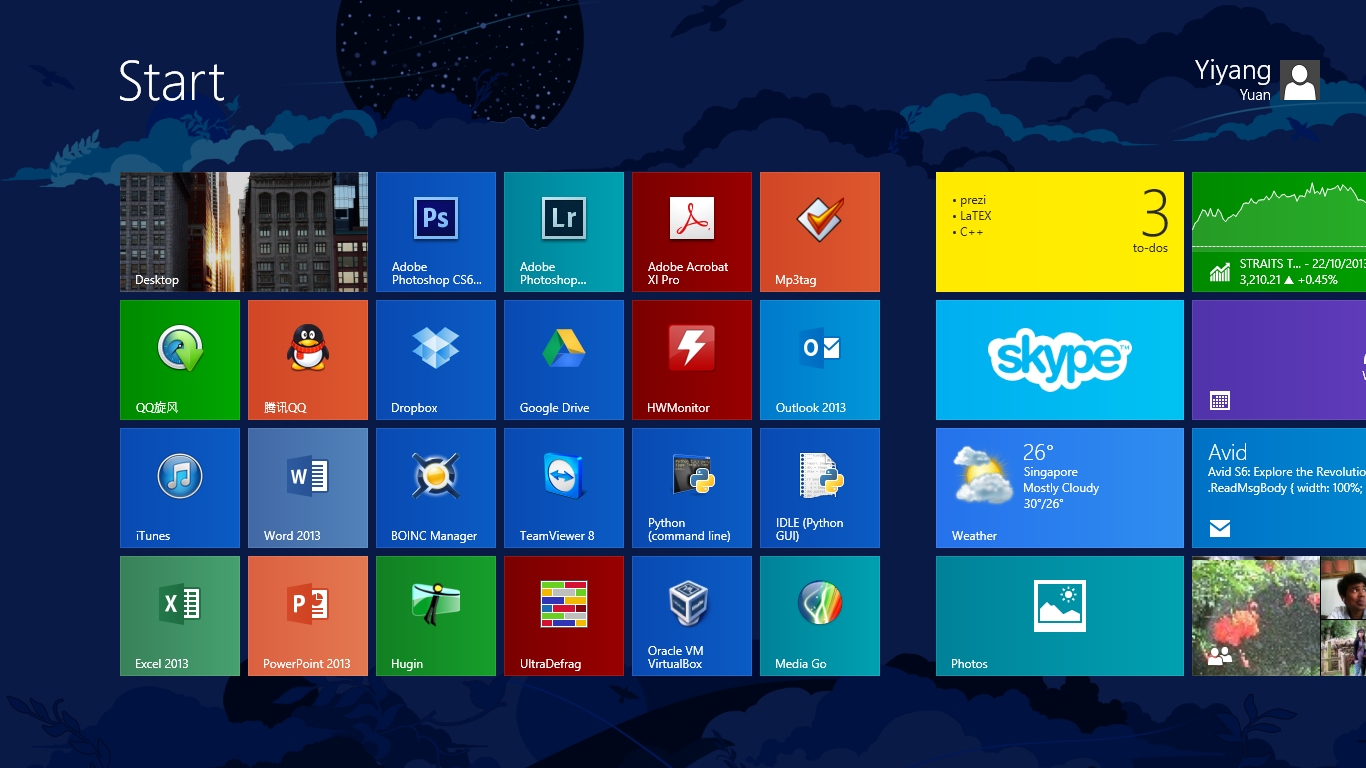This screenshot has width=1366, height=768.
Task: Open the Mail tile showing Avid
Action: pyautogui.click(x=1279, y=488)
